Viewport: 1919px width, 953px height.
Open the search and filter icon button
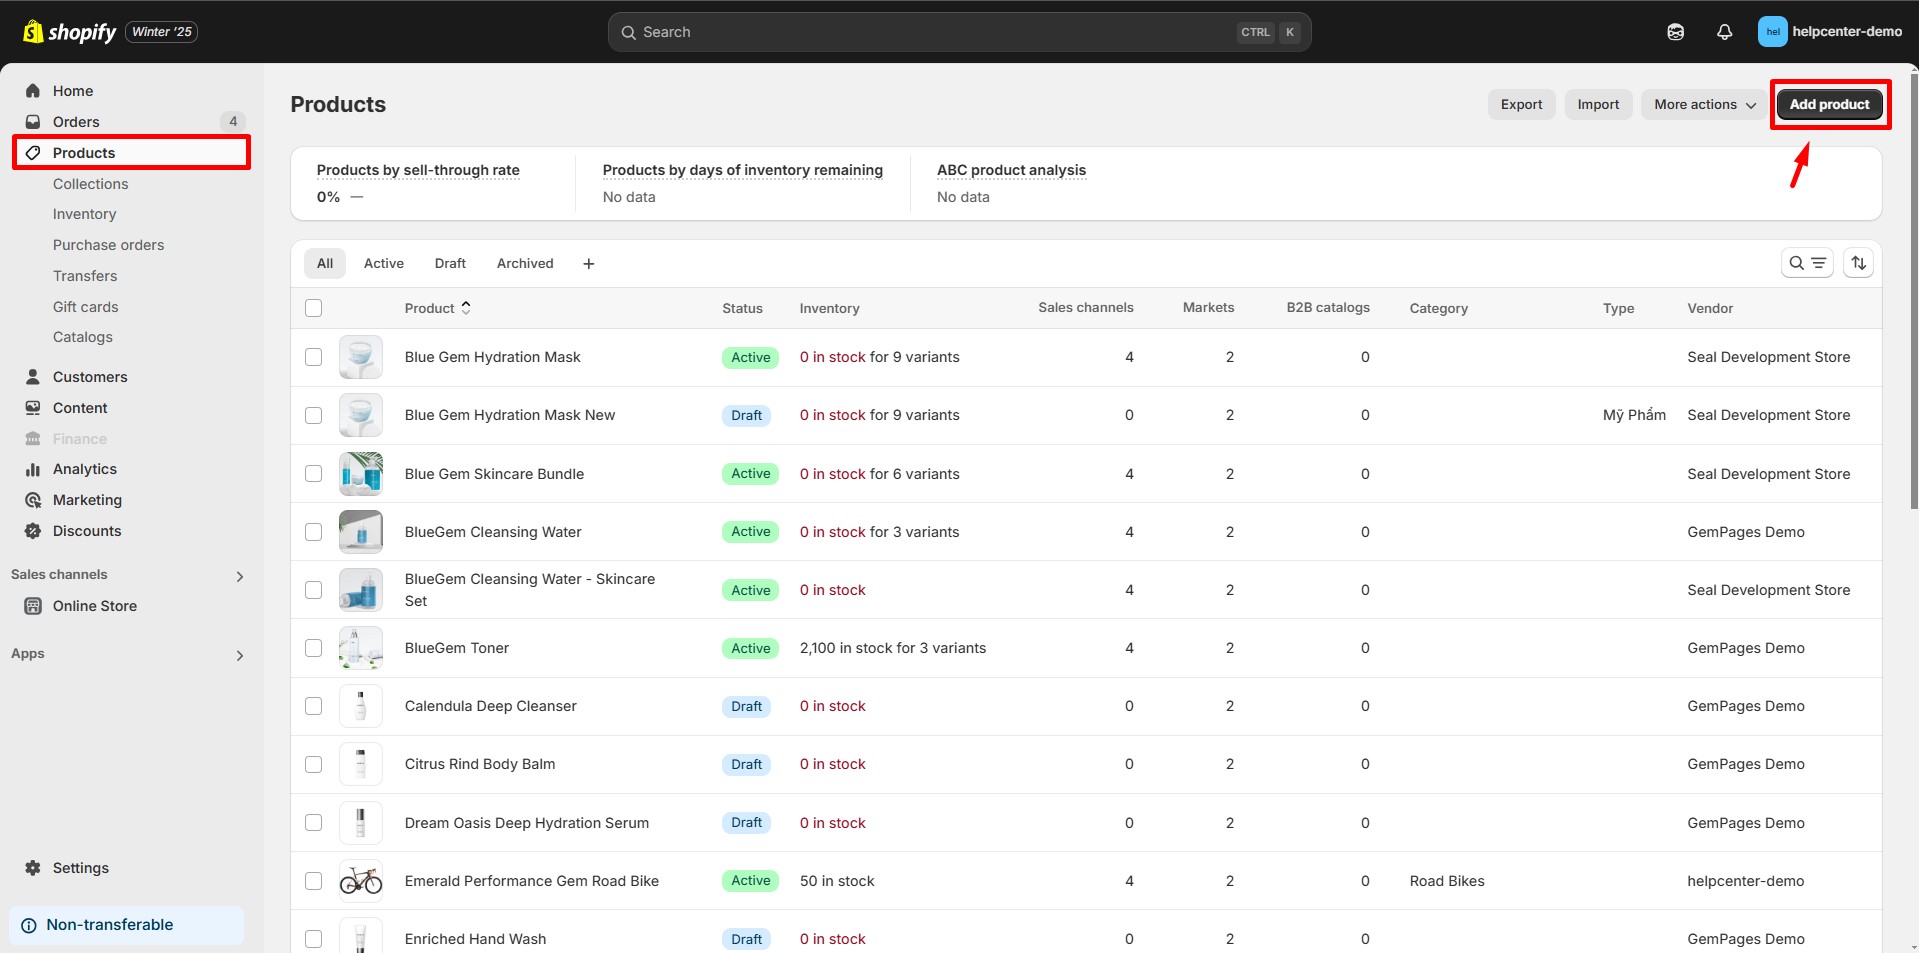[1807, 263]
